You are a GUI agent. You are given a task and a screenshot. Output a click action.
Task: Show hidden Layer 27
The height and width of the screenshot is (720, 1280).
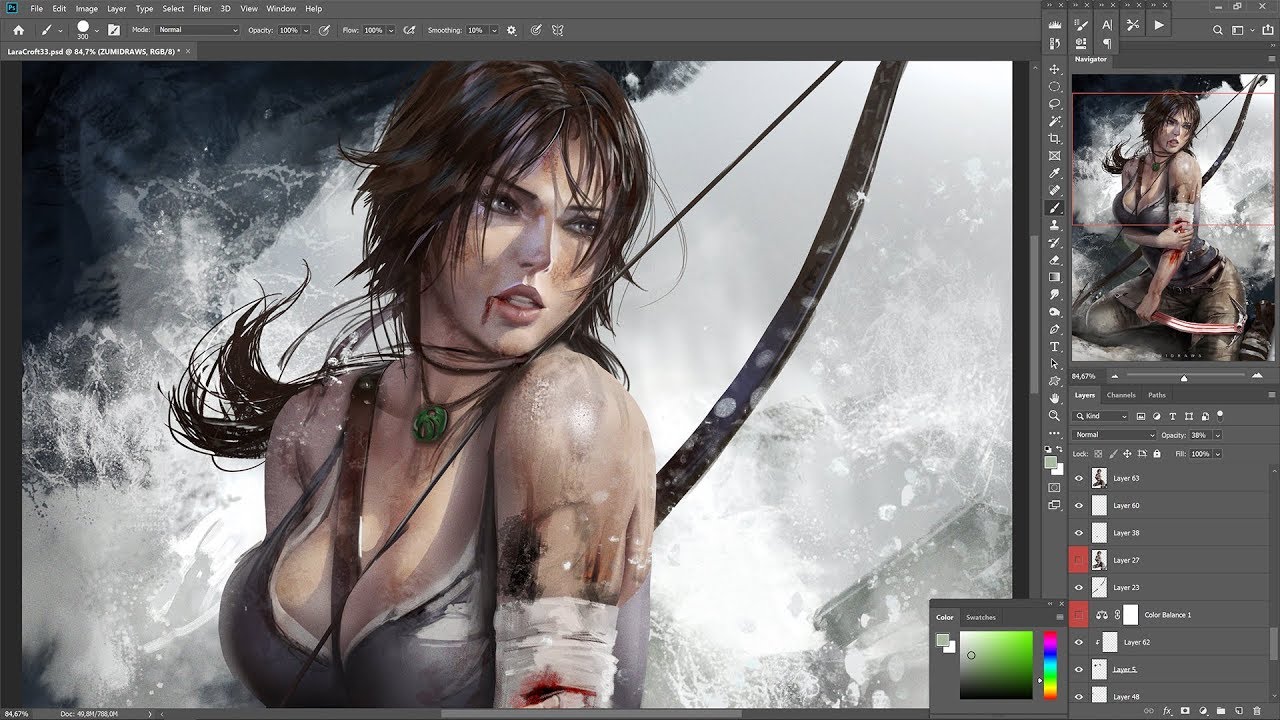click(x=1079, y=560)
